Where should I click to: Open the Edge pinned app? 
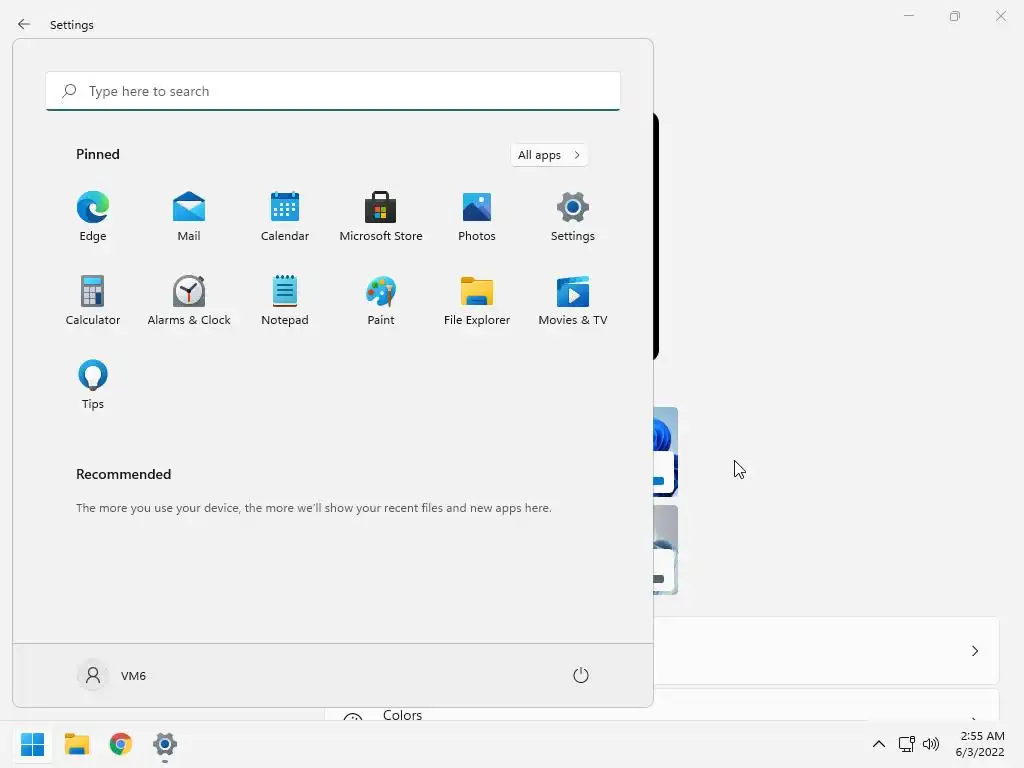[x=93, y=217]
